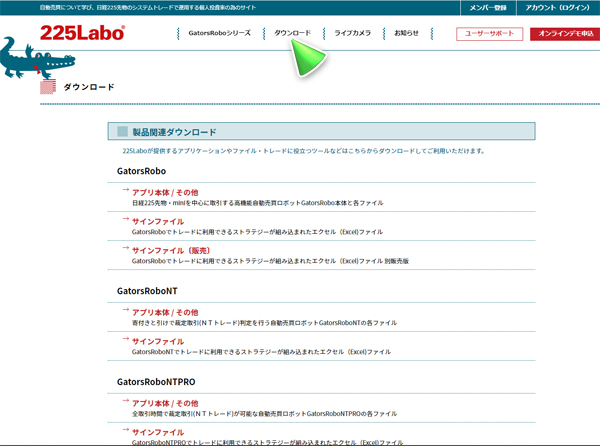Click the 製品関連ダウンロード section header

point(321,132)
